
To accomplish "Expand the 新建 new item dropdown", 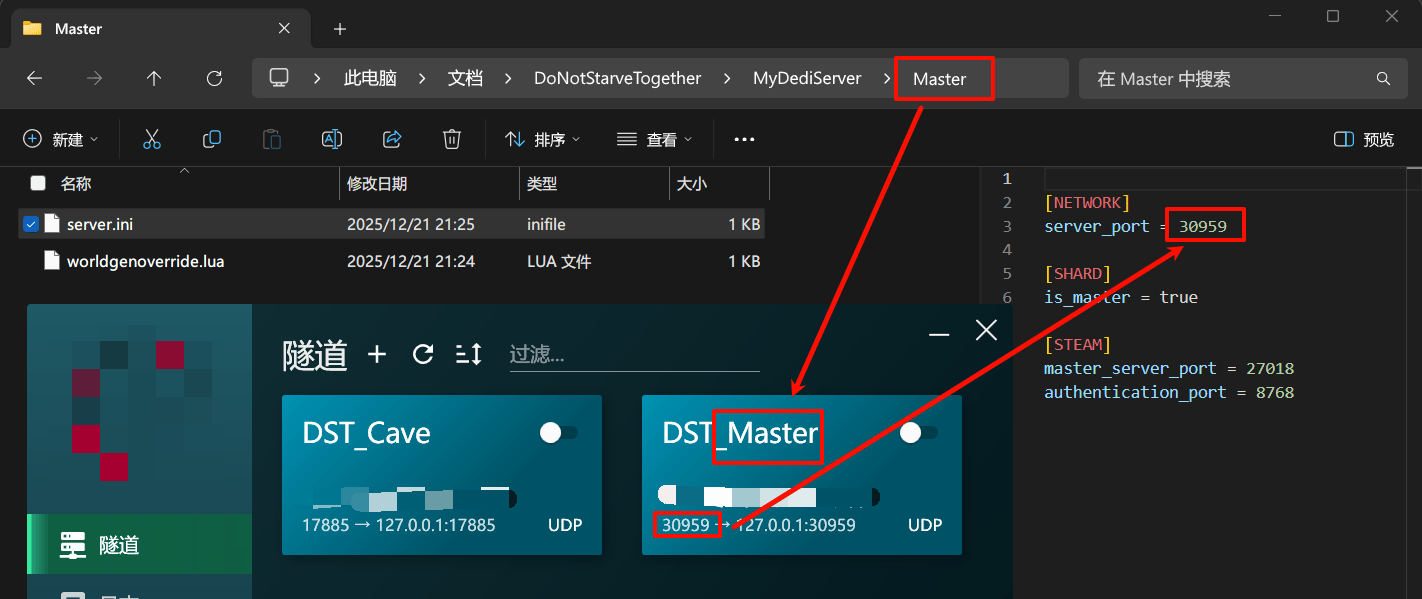I will [61, 139].
